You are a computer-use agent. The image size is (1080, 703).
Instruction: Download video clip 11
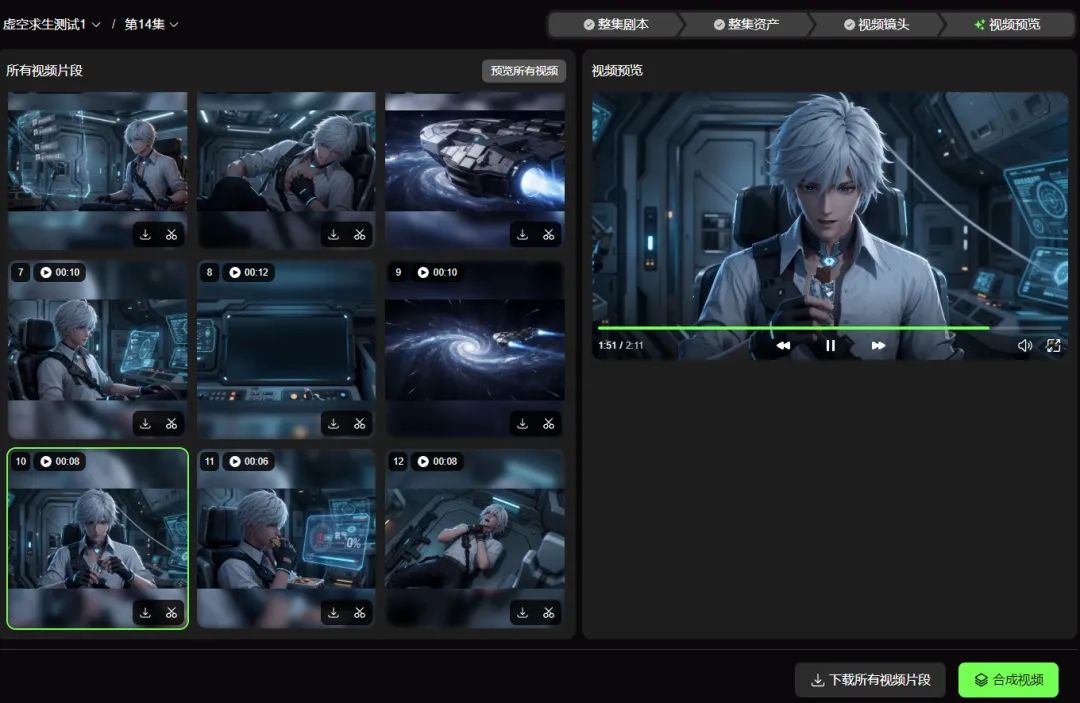tap(334, 613)
